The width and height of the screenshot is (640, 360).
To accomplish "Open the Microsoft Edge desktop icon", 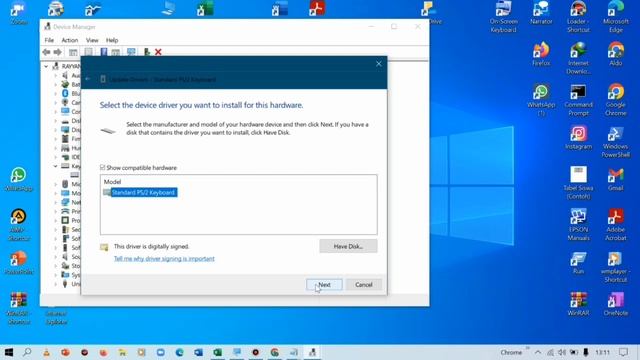I will coord(616,17).
